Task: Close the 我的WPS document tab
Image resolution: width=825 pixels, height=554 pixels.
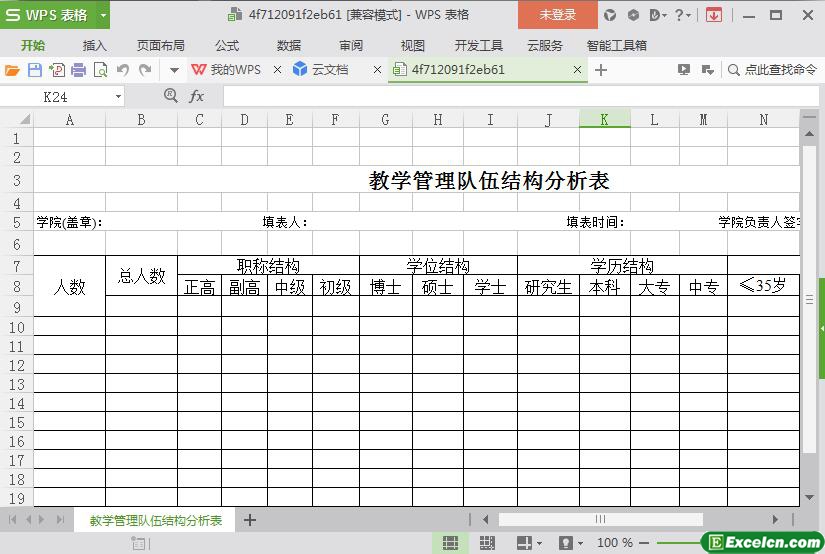Action: 277,69
